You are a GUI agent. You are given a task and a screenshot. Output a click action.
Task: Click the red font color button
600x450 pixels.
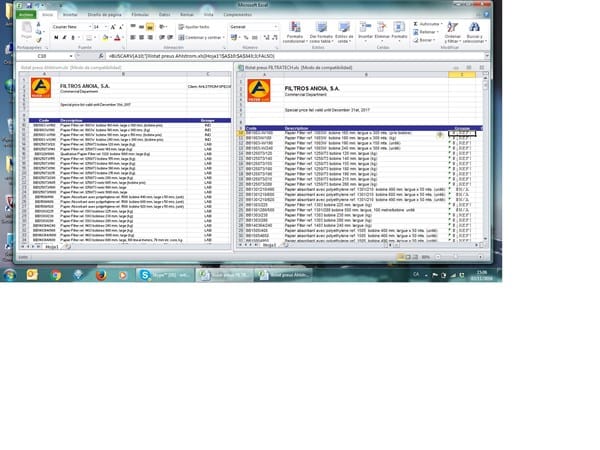click(117, 38)
